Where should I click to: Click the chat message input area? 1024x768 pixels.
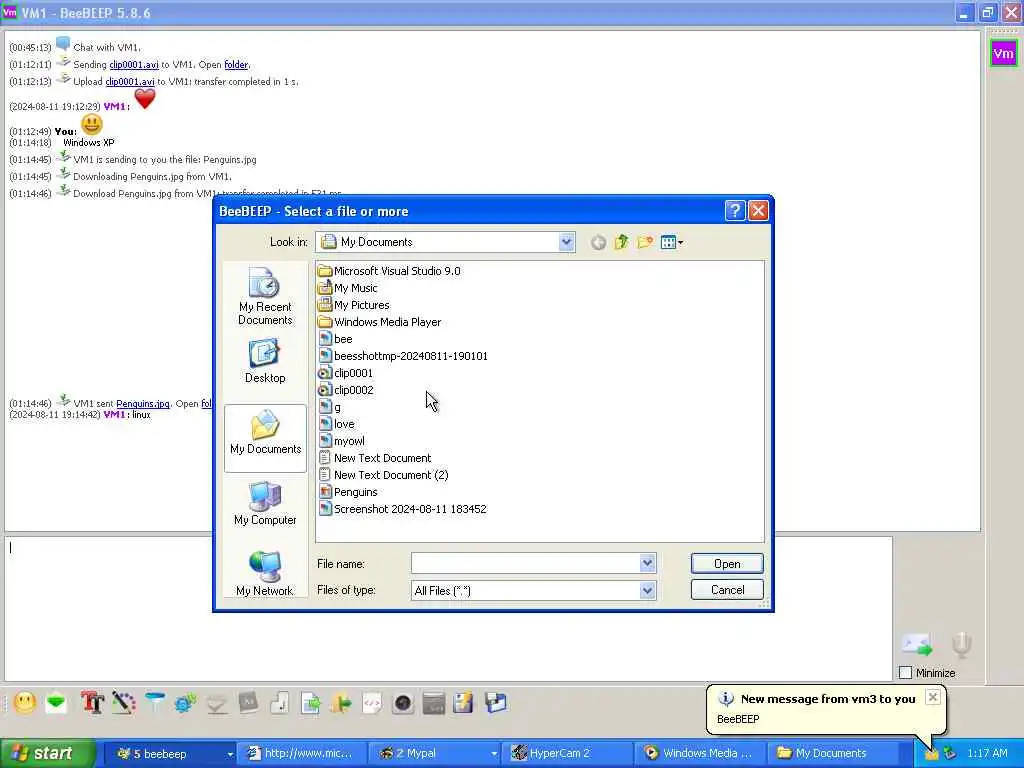(x=448, y=609)
